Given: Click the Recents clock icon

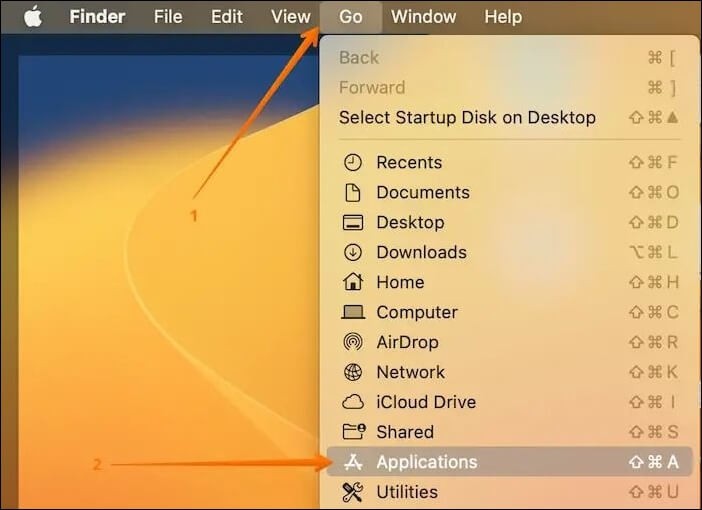Looking at the screenshot, I should pos(352,162).
